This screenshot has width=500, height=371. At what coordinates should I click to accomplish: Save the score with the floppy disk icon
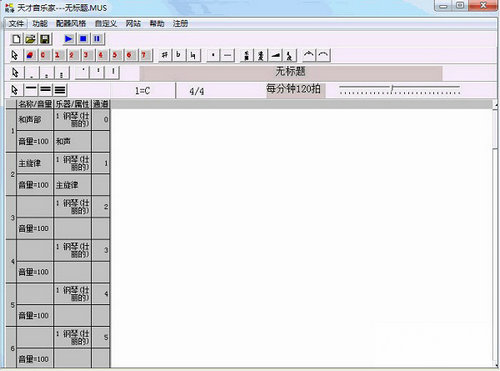click(45, 39)
